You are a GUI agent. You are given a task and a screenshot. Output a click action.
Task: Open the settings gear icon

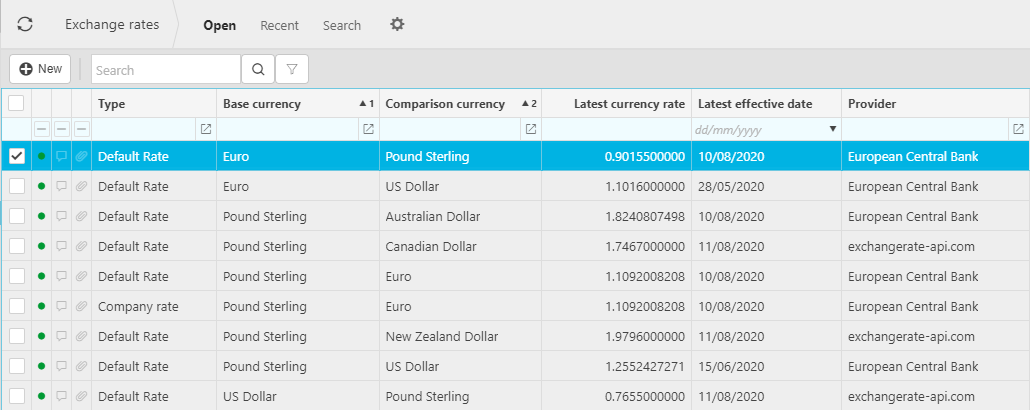point(397,25)
